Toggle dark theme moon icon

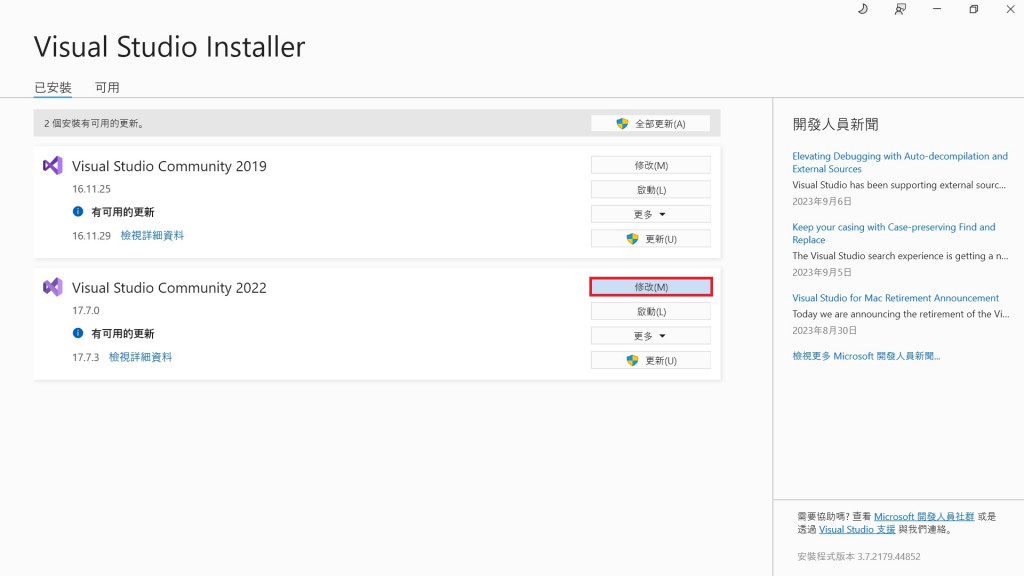pos(863,9)
